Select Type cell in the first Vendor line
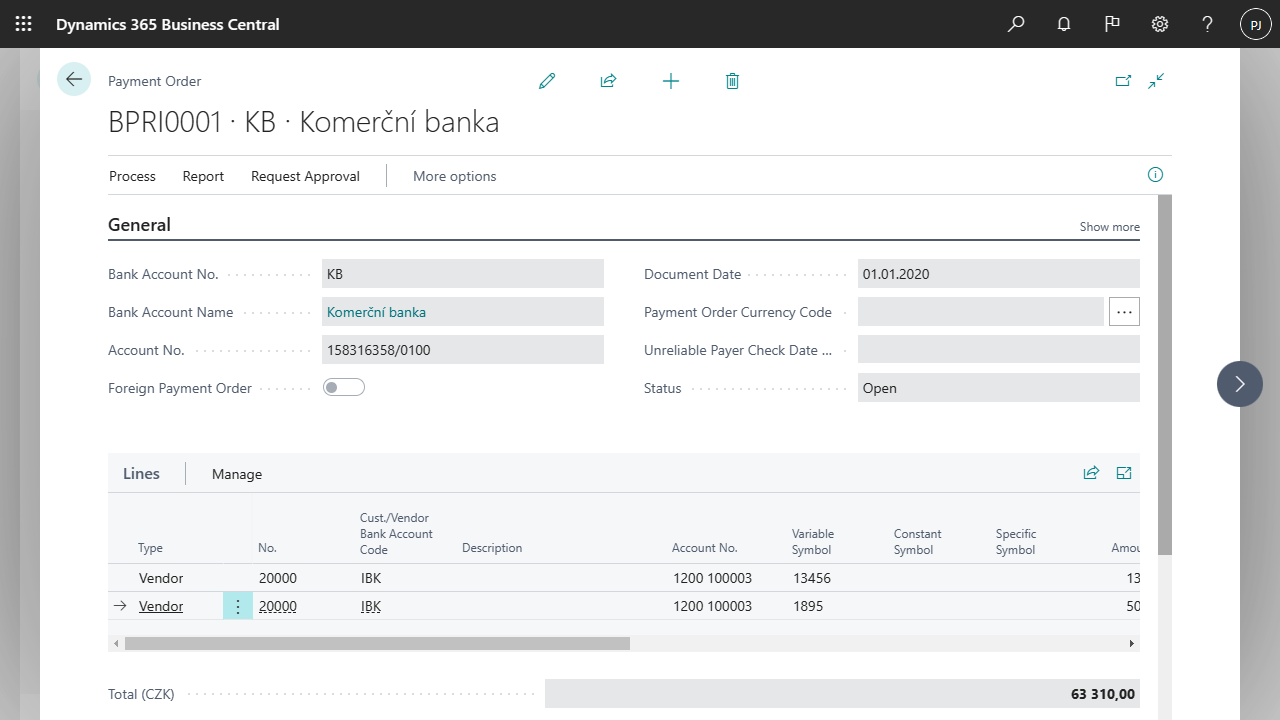This screenshot has width=1280, height=720. (x=161, y=578)
